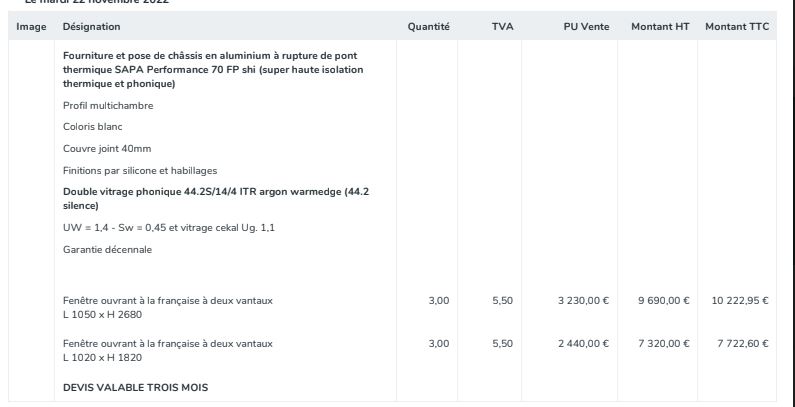Select the PU Vente column header

pos(586,25)
